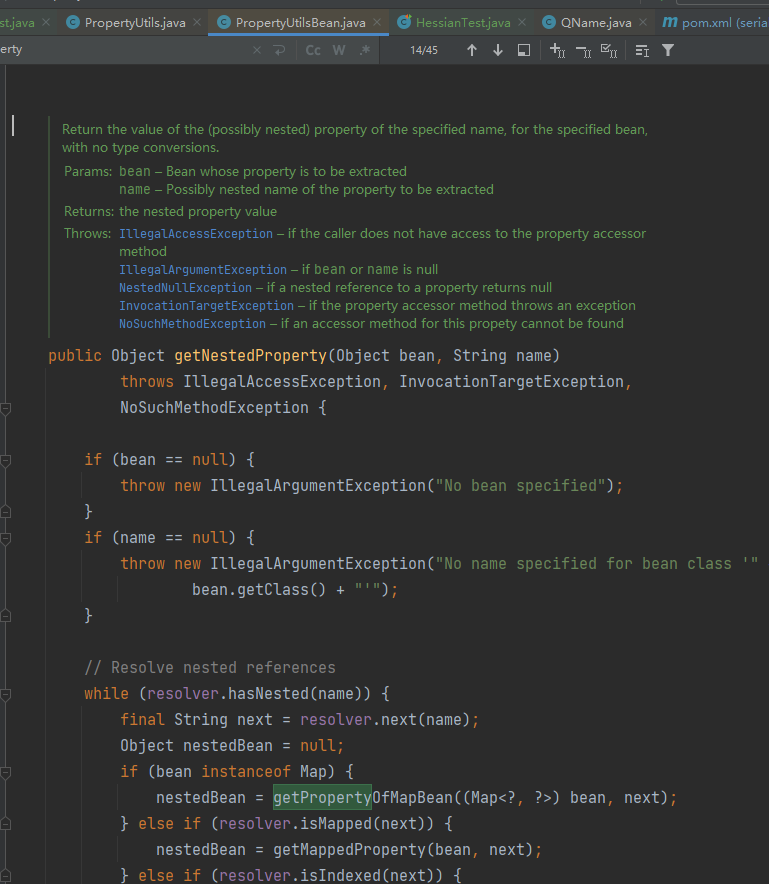Viewport: 769px width, 884px height.
Task: Click the getNestedProperty method name
Action: [x=250, y=356]
